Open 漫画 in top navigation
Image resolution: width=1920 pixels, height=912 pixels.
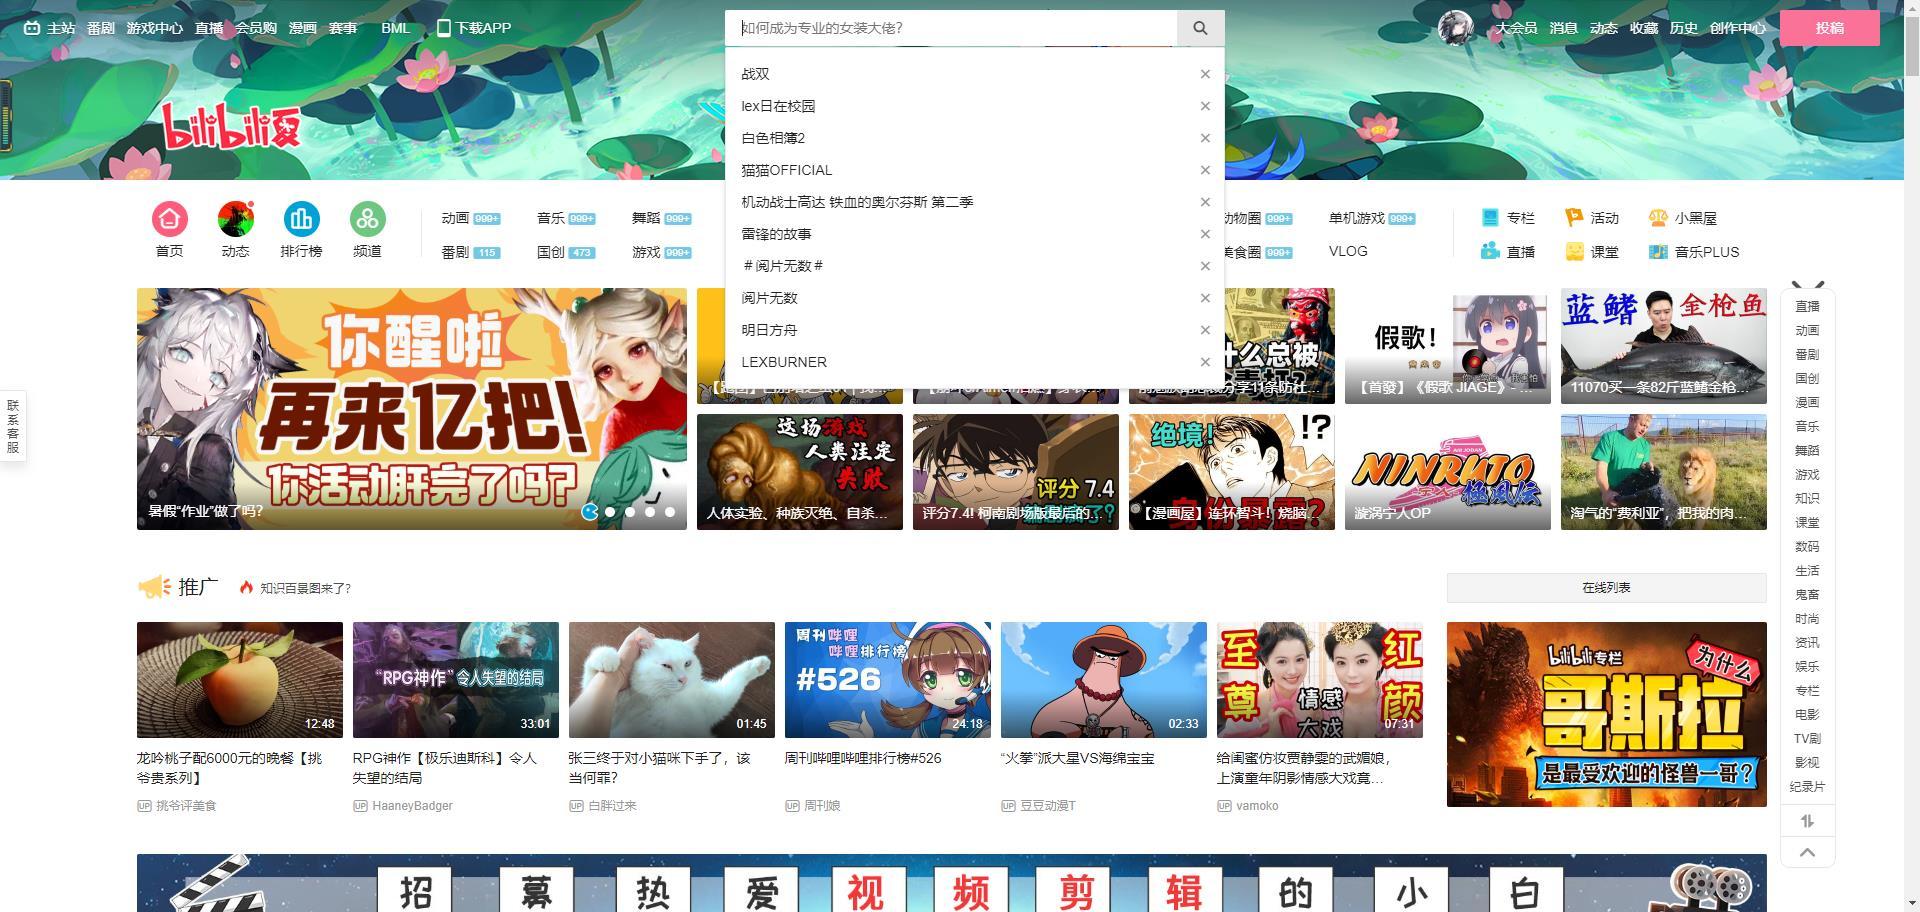click(303, 28)
